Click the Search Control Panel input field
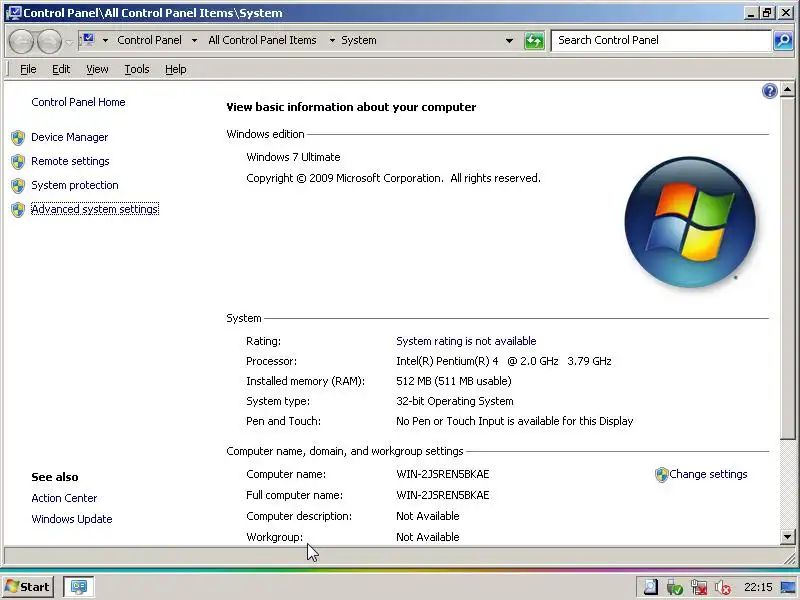 (x=661, y=40)
